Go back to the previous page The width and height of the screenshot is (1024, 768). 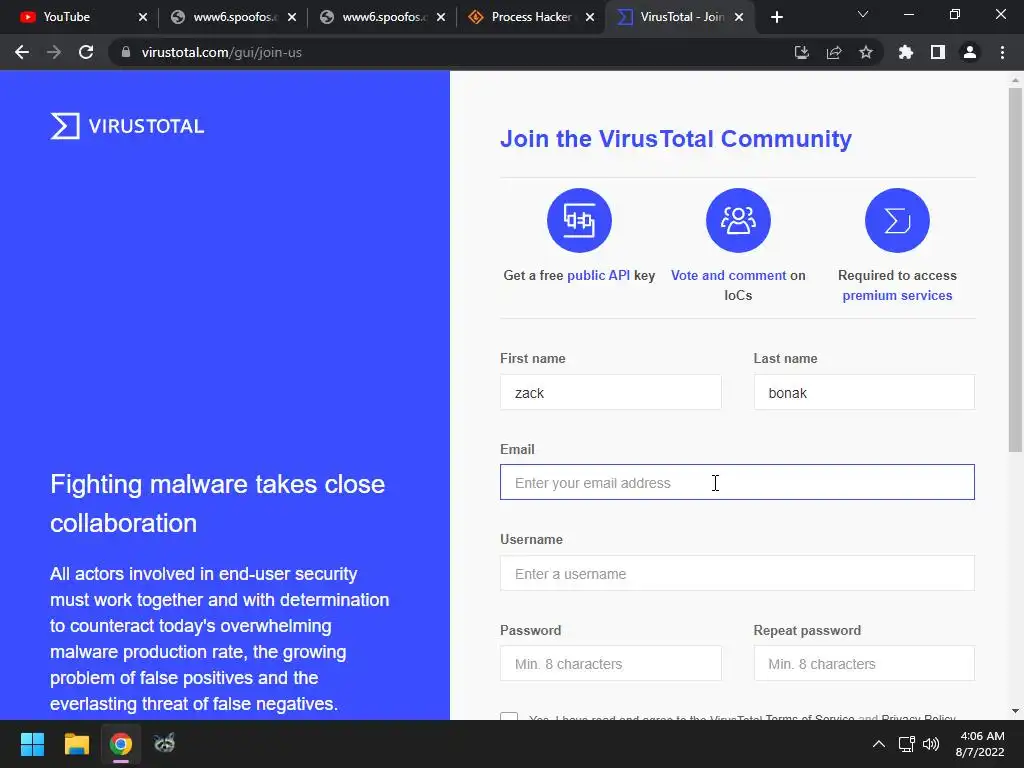[x=22, y=52]
